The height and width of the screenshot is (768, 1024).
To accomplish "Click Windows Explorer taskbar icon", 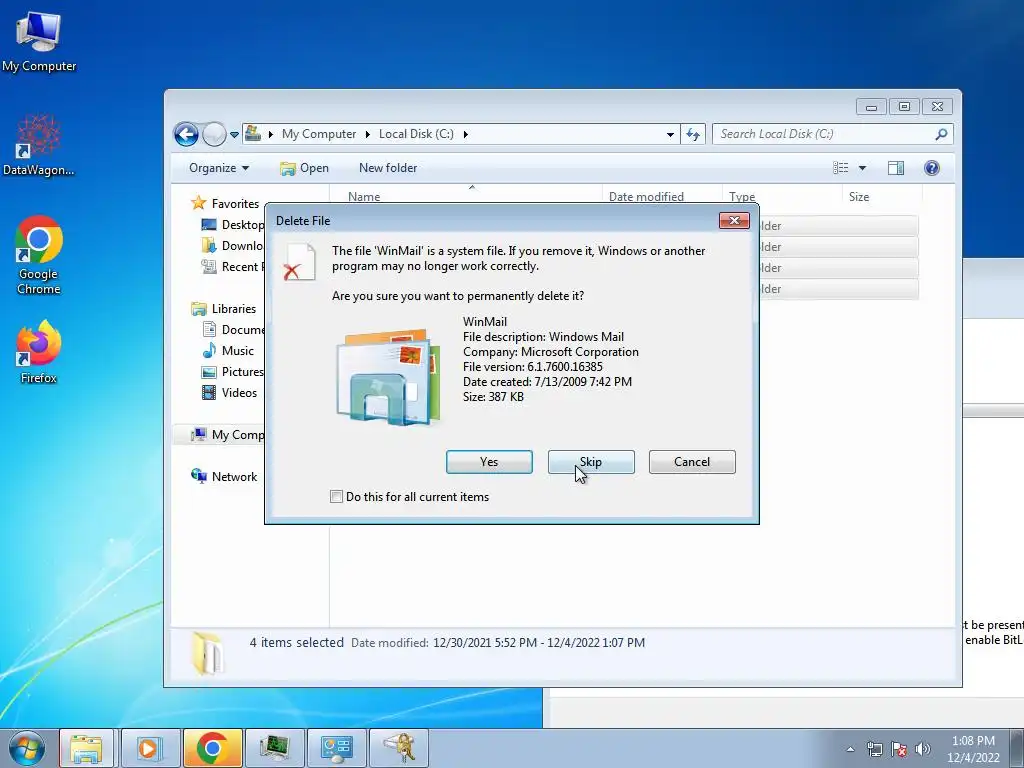I will point(86,748).
